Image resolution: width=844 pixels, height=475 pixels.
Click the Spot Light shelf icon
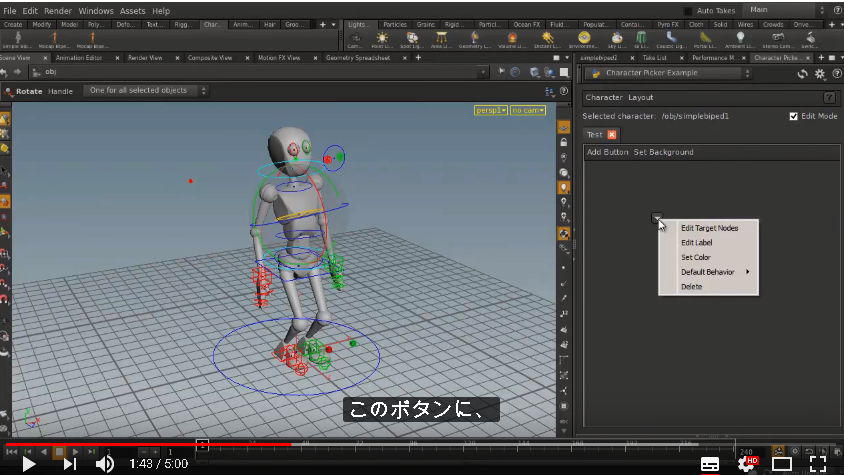point(412,39)
